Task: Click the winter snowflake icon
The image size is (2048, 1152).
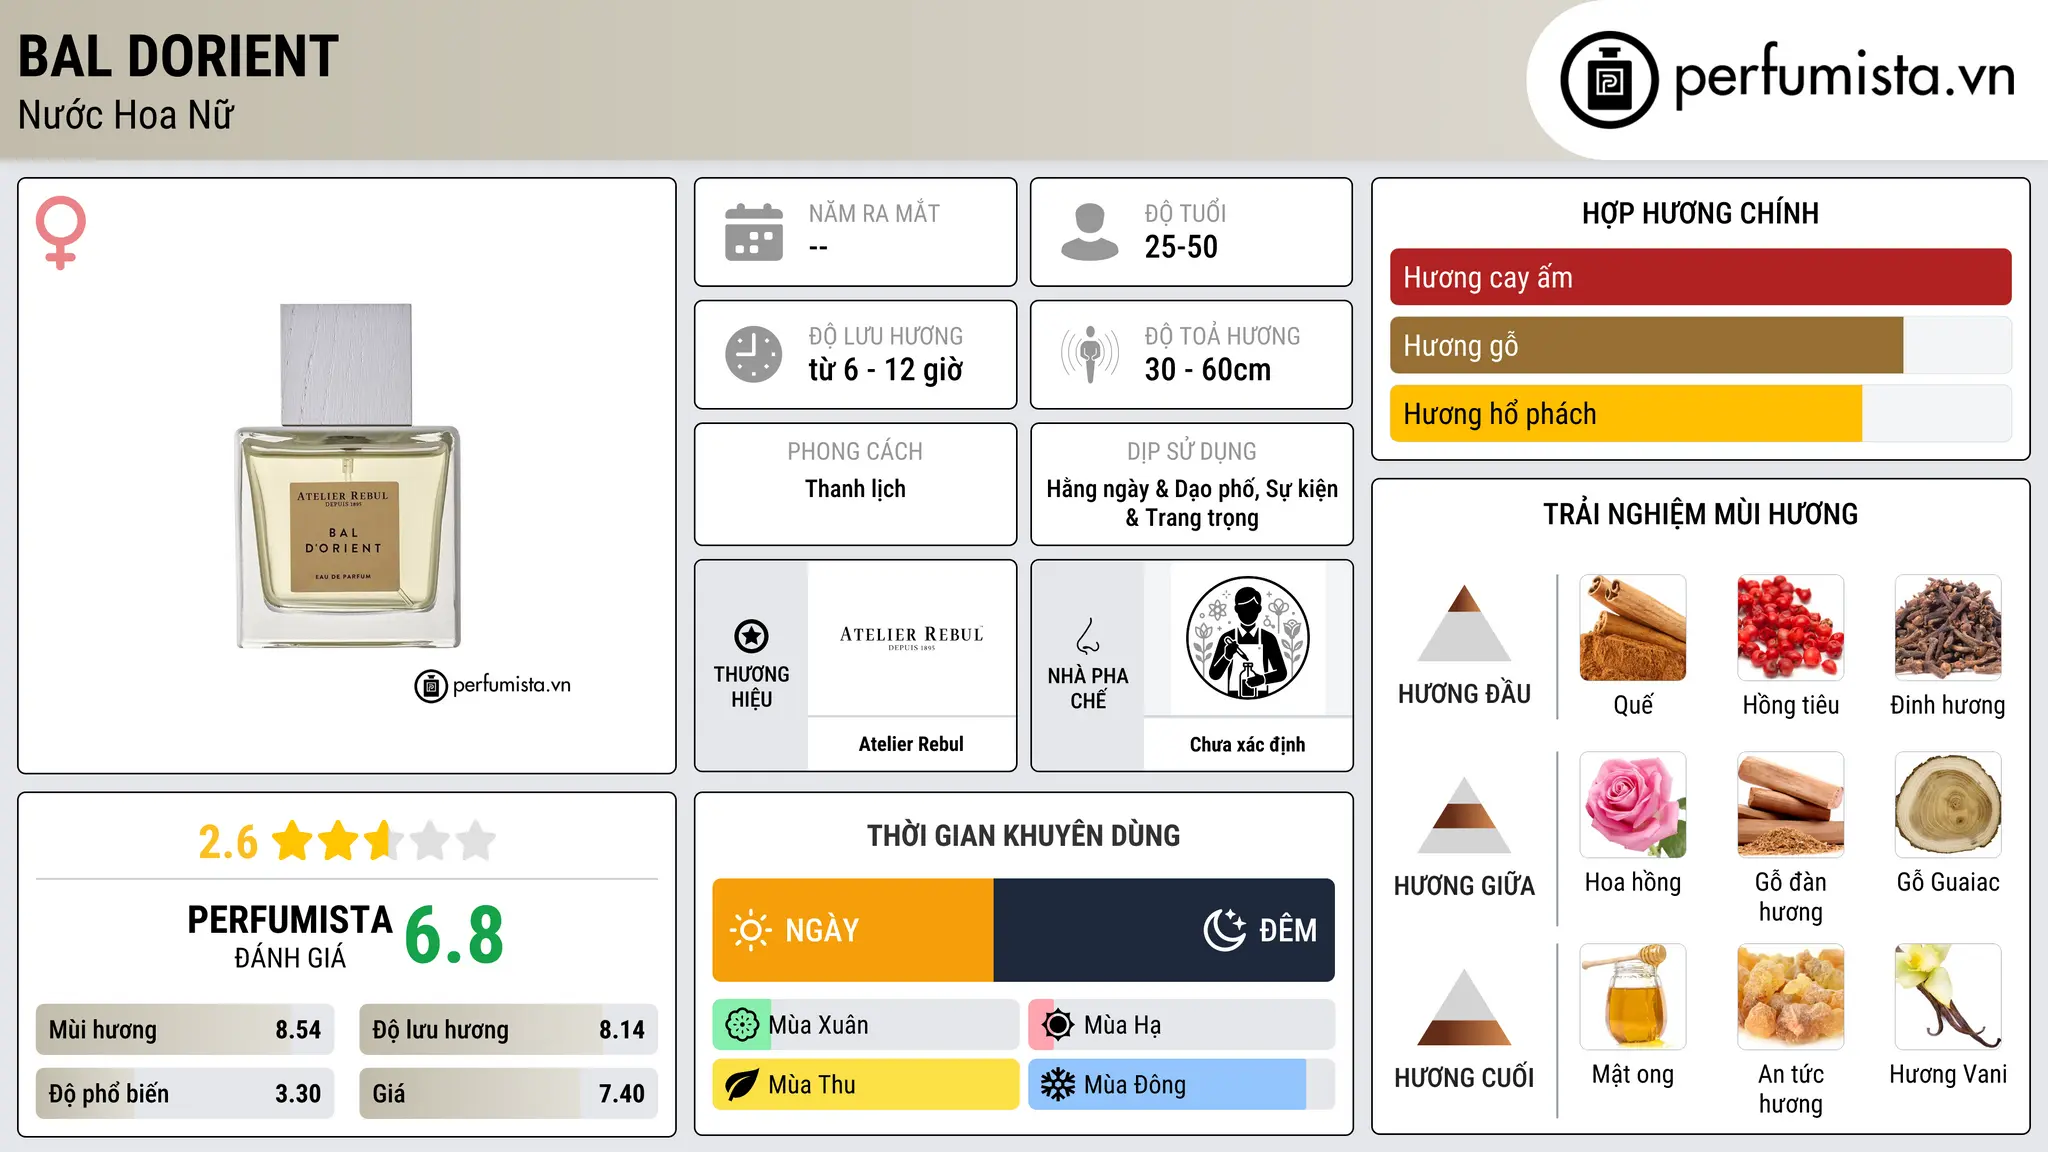Action: point(1058,1085)
